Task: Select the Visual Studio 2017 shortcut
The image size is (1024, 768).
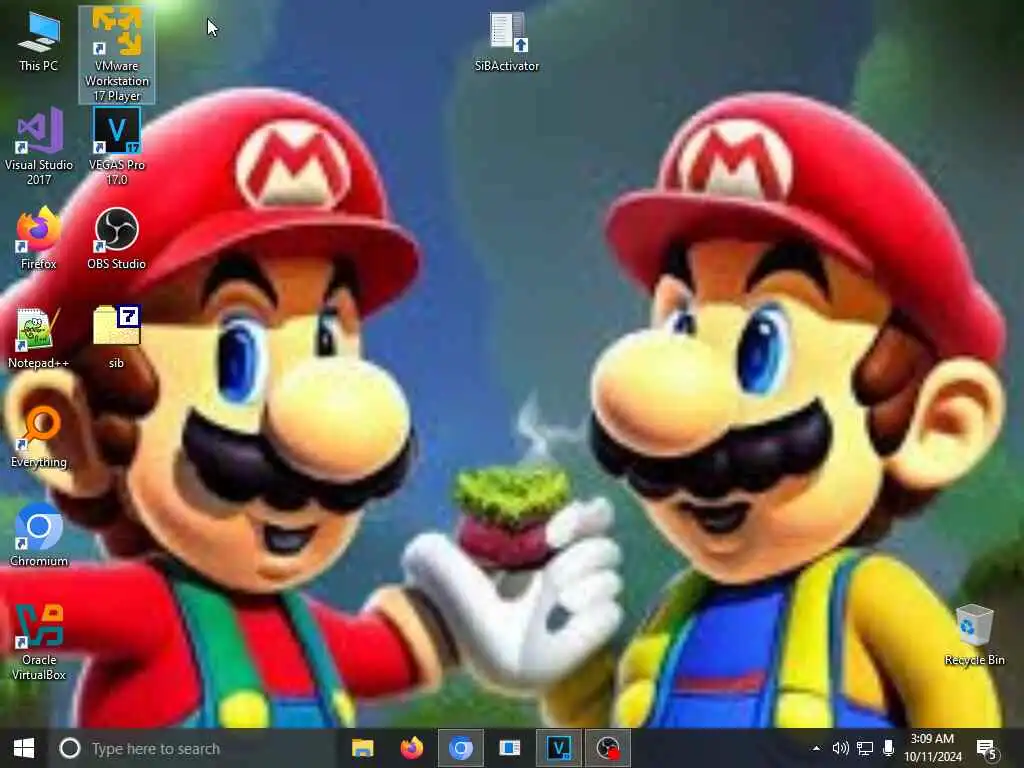Action: (x=39, y=146)
